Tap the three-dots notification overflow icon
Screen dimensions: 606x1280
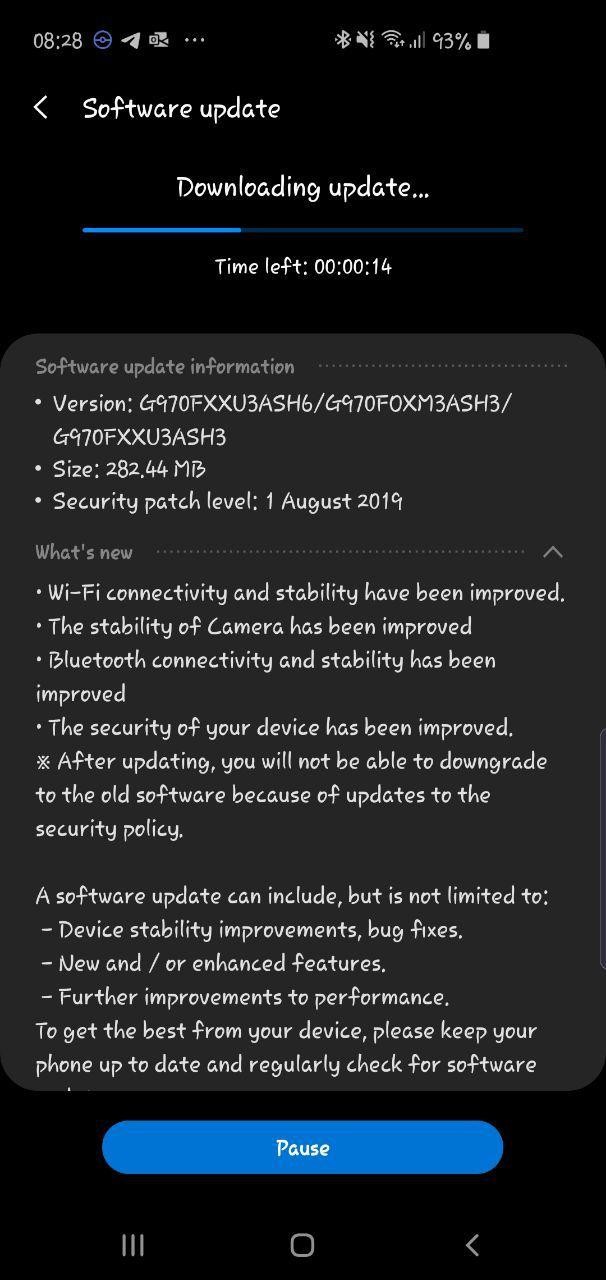pos(195,40)
